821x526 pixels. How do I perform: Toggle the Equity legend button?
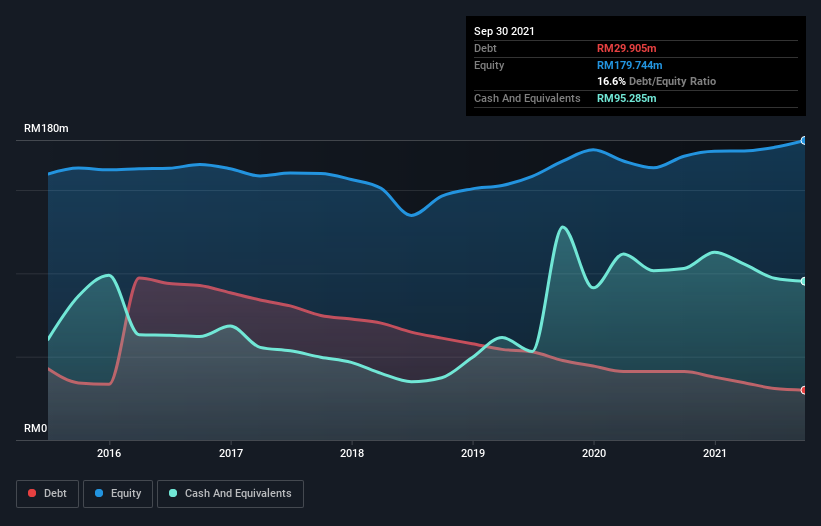[118, 494]
